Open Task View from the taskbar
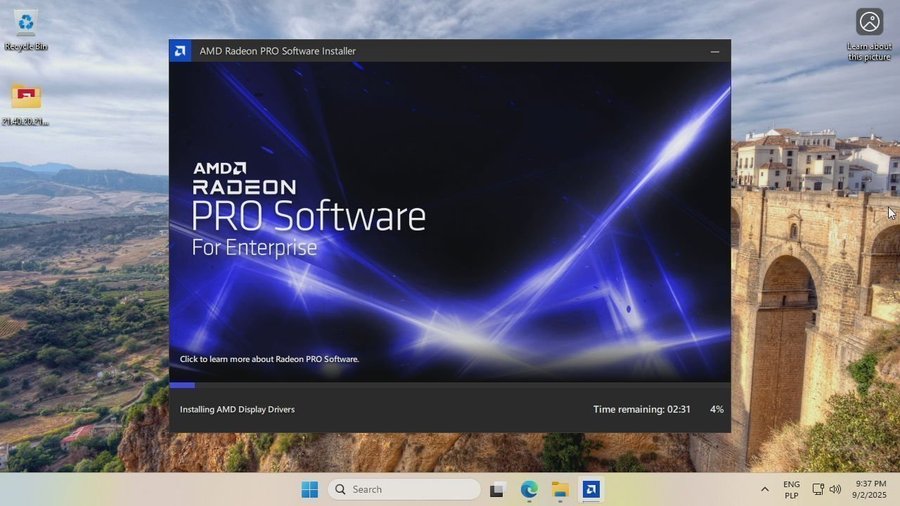Viewport: 900px width, 506px height. (x=498, y=489)
